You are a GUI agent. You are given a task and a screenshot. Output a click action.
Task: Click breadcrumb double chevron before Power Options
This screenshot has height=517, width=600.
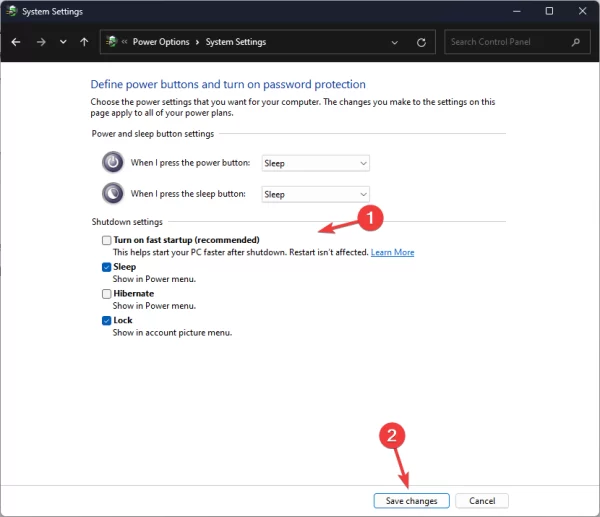(x=124, y=42)
